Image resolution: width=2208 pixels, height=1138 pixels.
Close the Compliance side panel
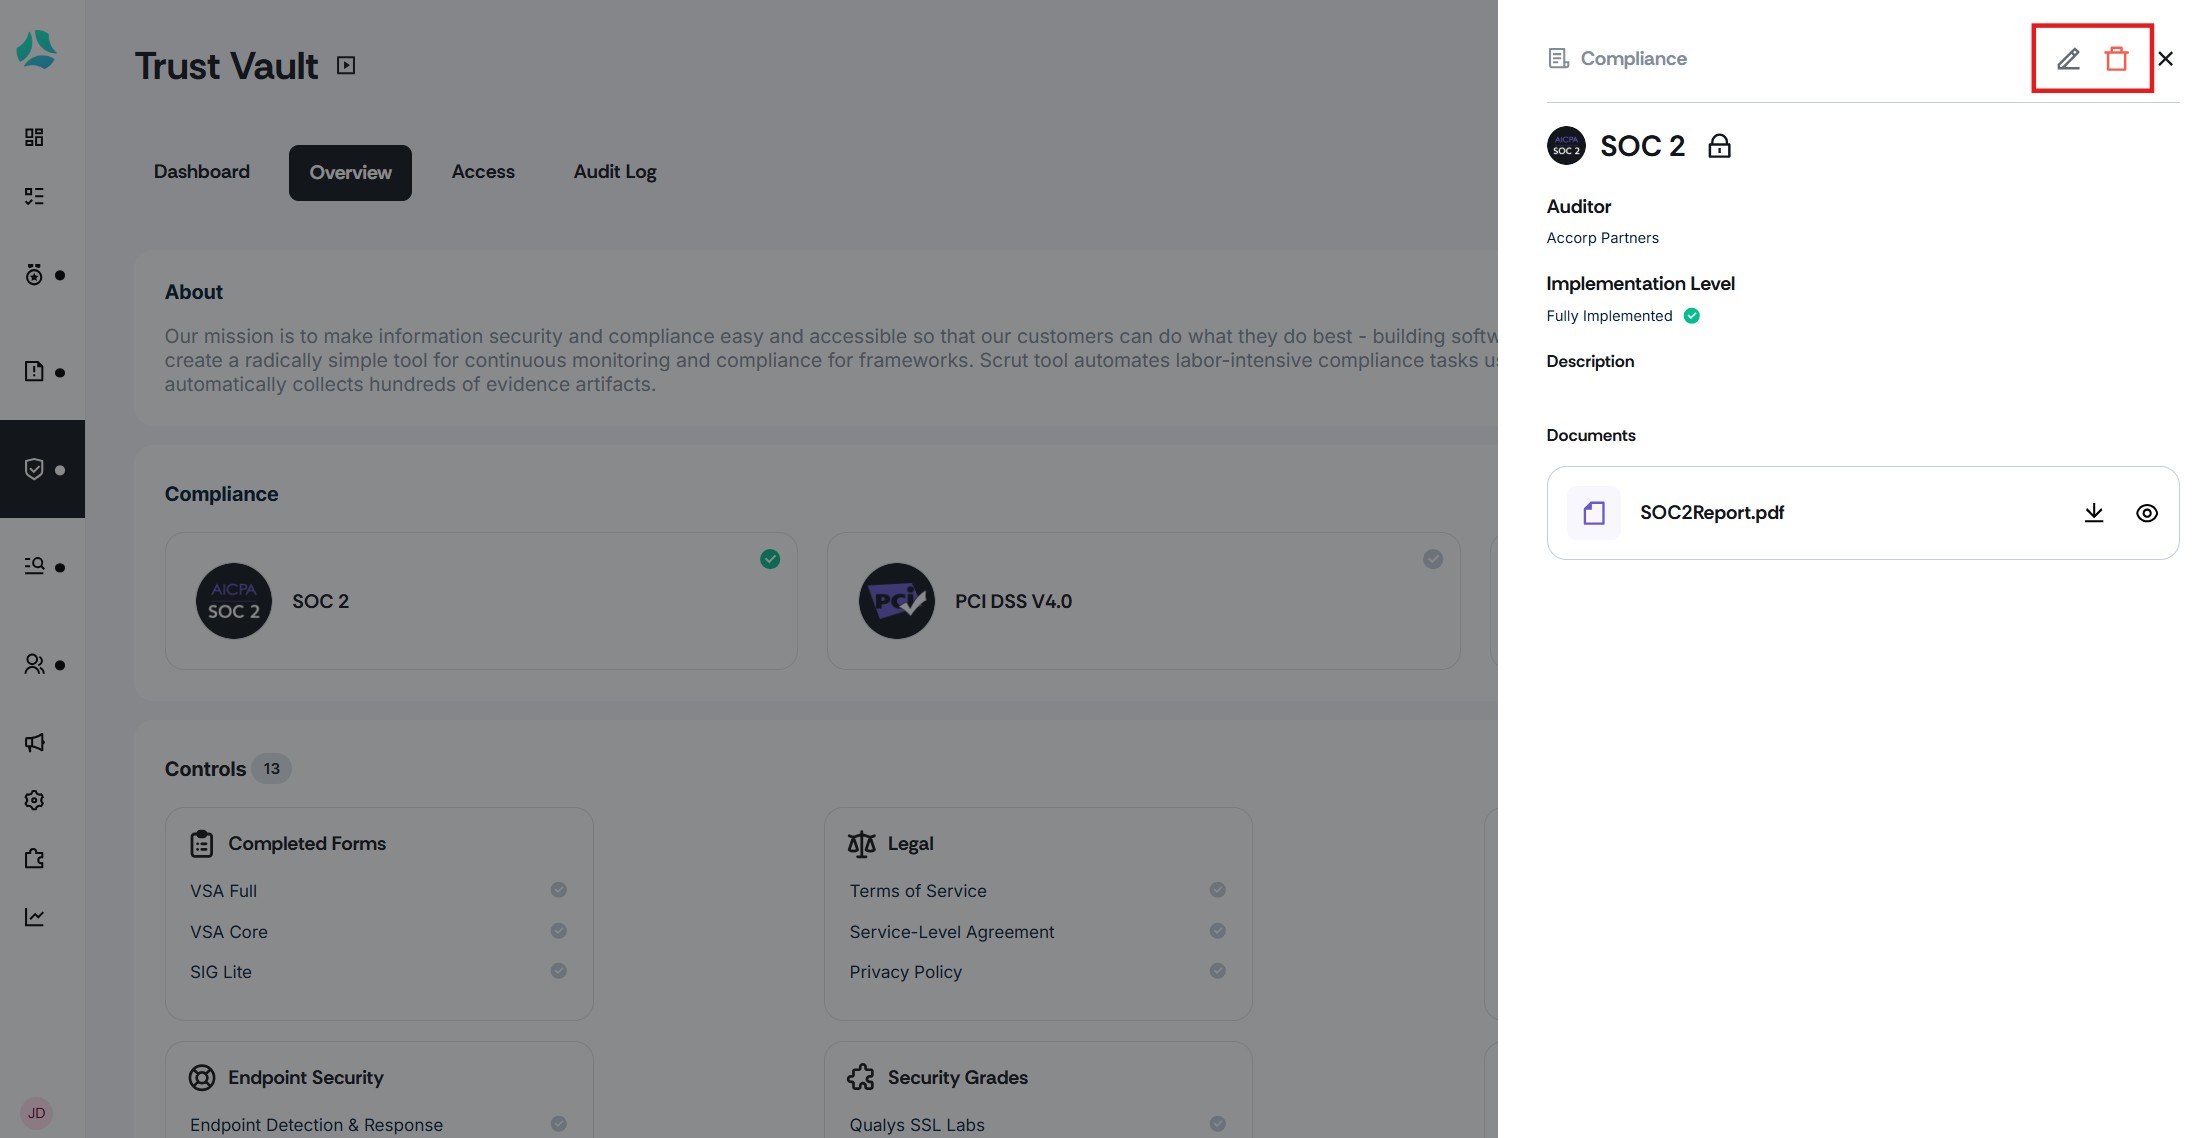click(2165, 59)
